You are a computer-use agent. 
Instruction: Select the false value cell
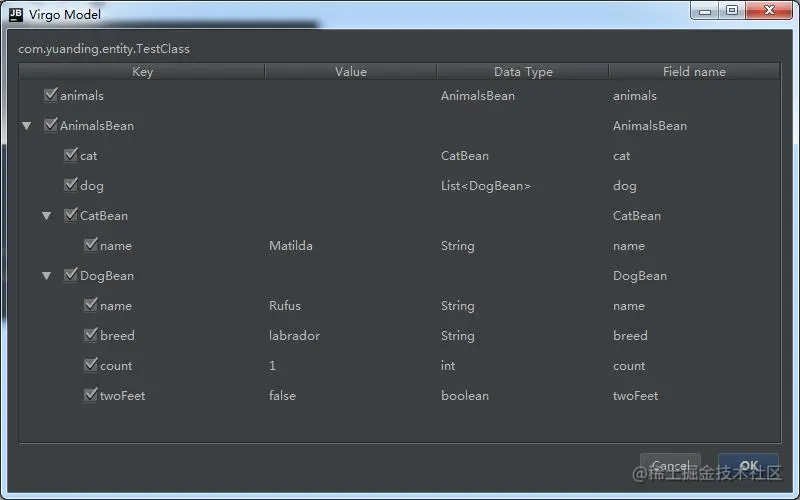tap(282, 395)
